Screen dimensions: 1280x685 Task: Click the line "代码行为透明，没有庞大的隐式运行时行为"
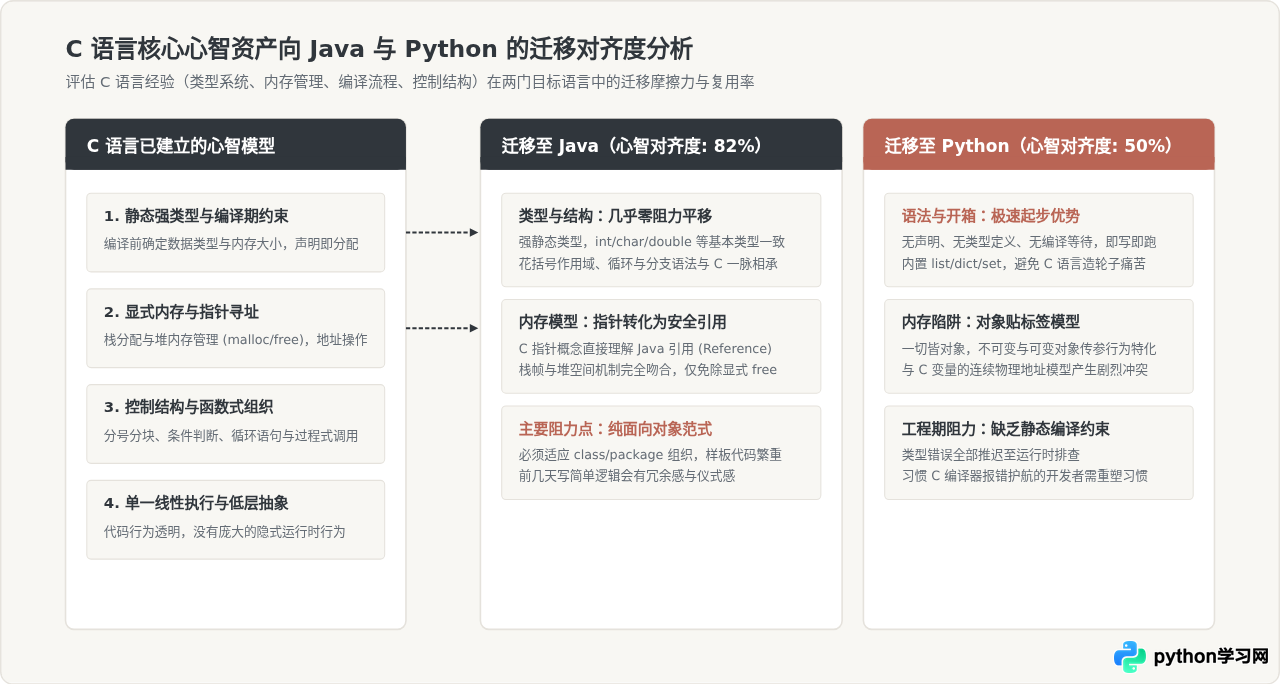click(224, 532)
